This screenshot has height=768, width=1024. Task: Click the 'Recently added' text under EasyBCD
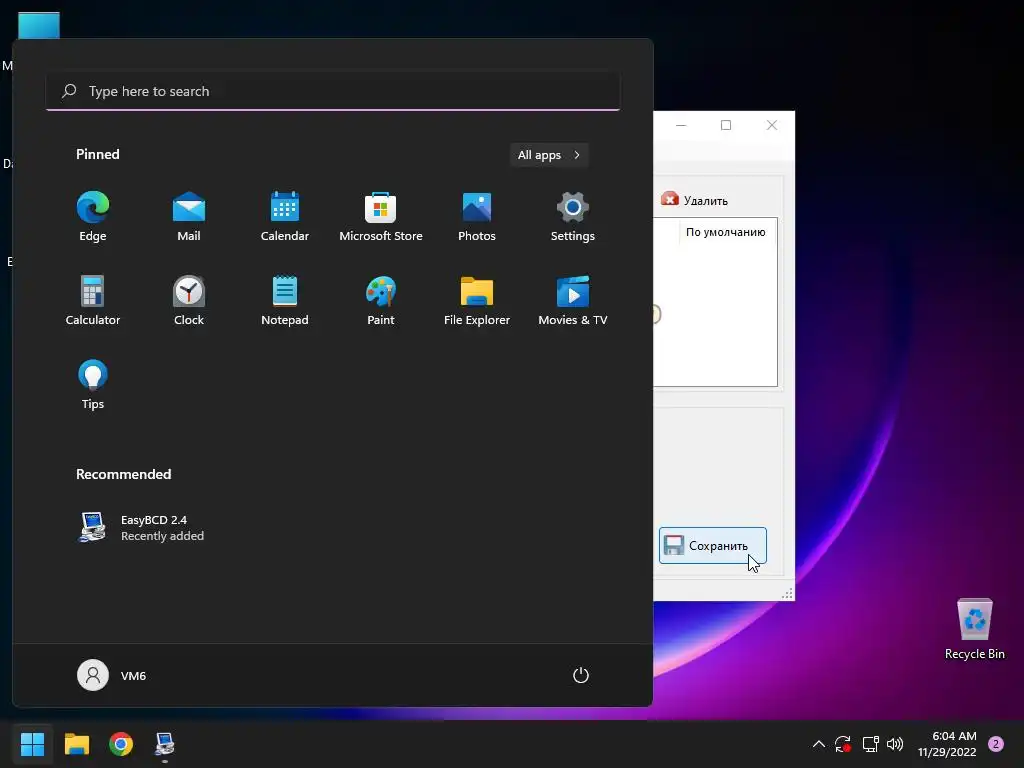click(162, 536)
